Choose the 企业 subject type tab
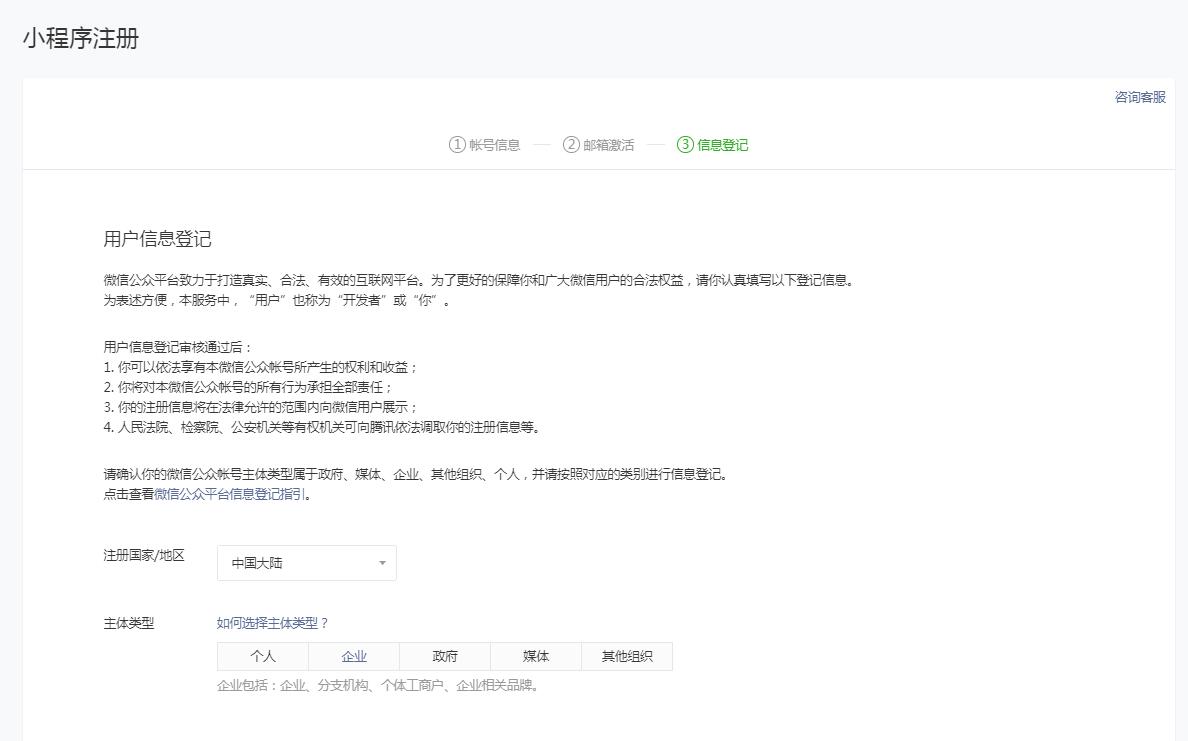The width and height of the screenshot is (1188, 741). (x=354, y=656)
